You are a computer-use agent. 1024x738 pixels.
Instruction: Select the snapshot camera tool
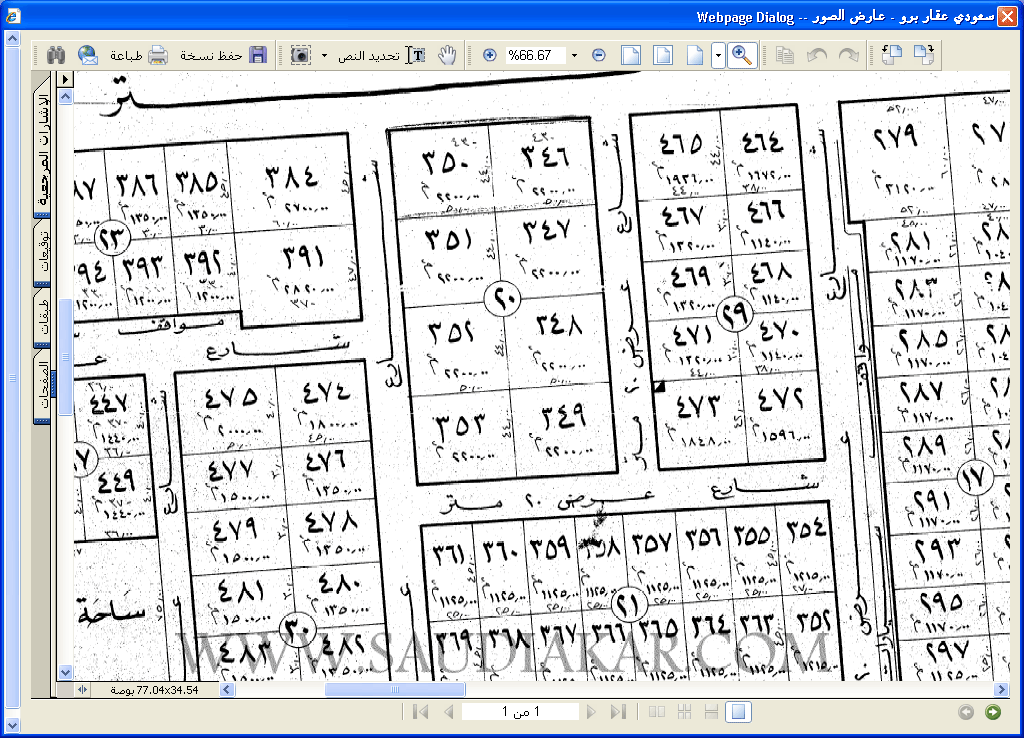point(300,56)
